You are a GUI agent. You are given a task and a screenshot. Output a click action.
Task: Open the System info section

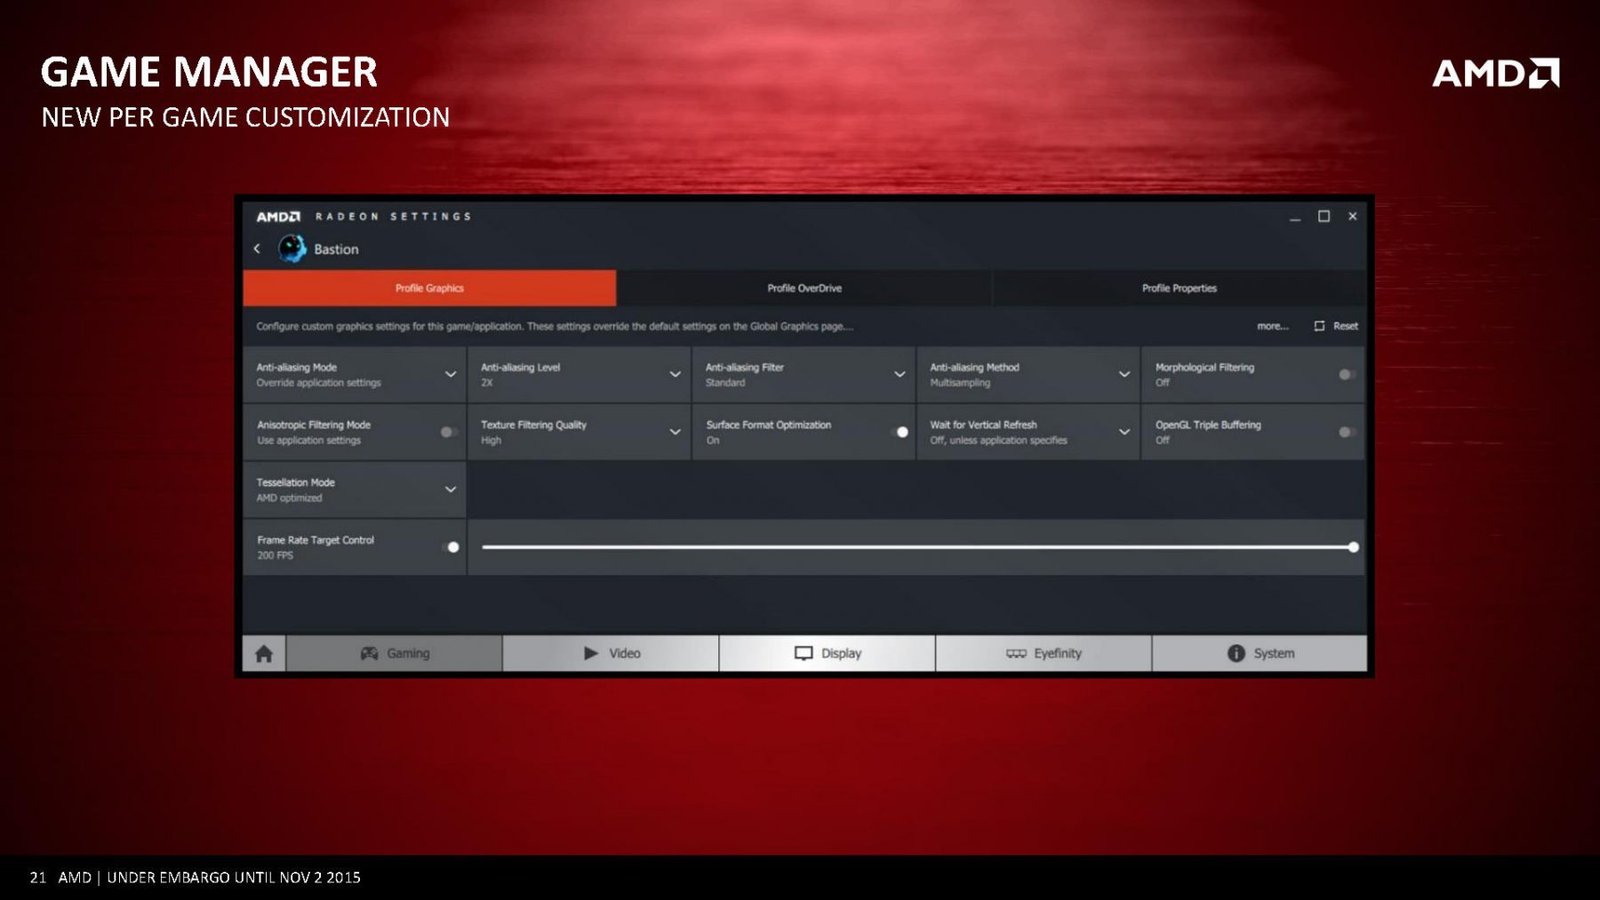tap(1260, 653)
